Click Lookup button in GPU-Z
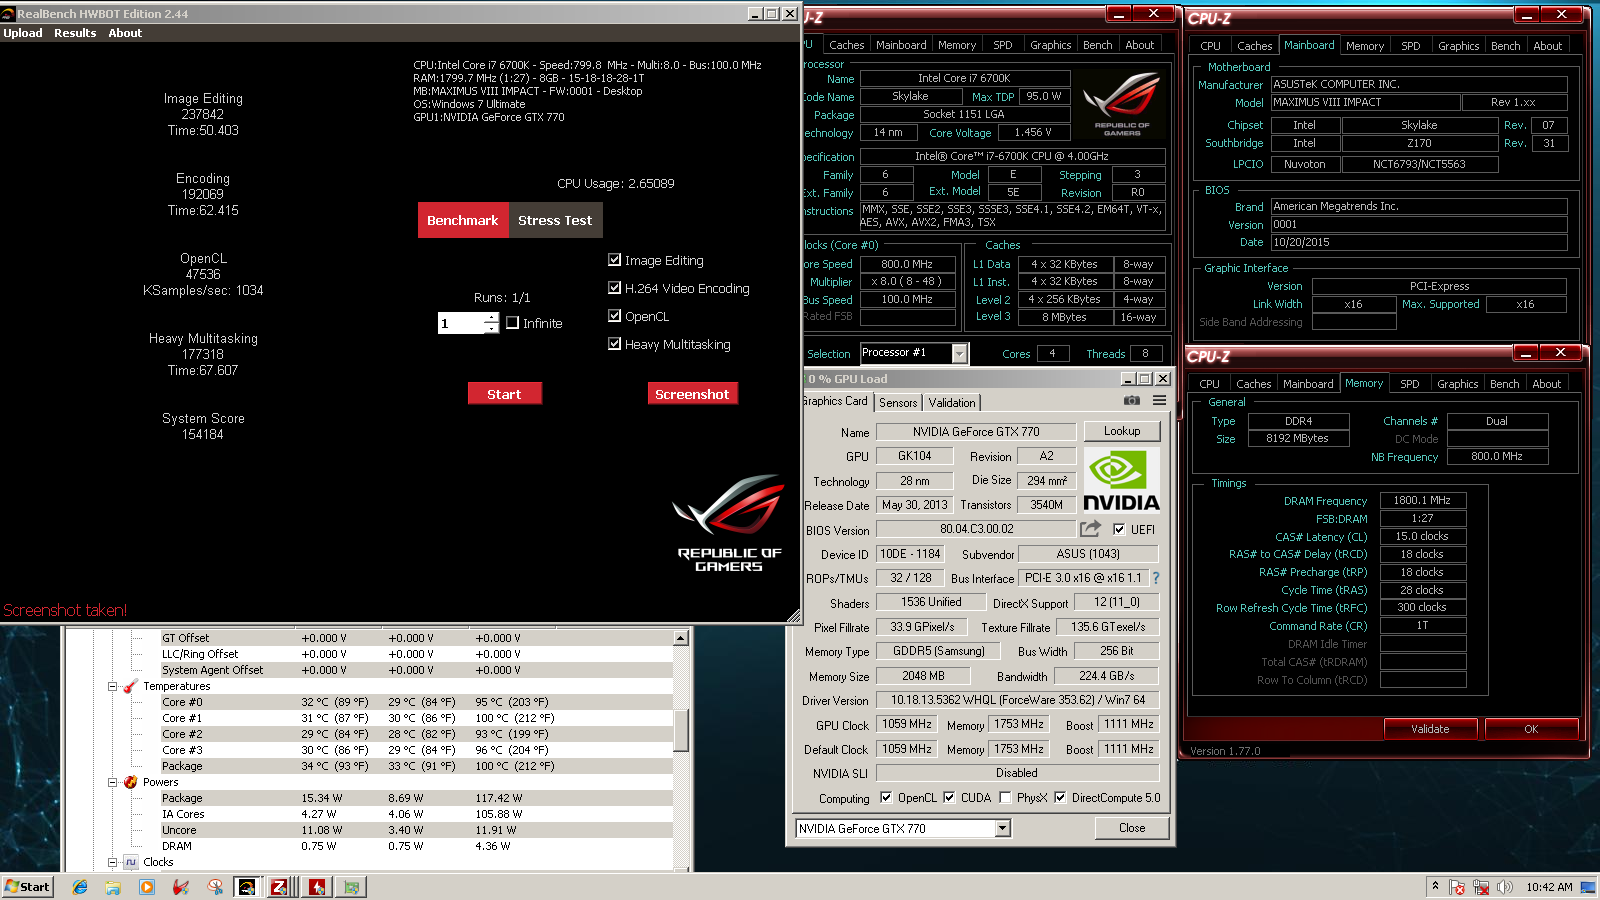Viewport: 1600px width, 900px height. (1122, 431)
